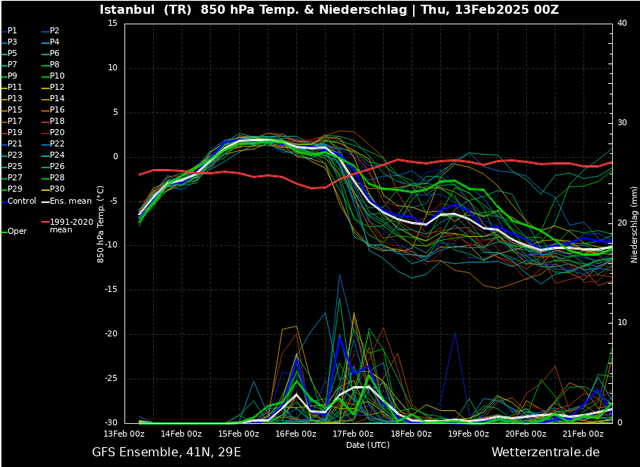Select the P20 legend label
Viewport: 640px width, 467px height.
coord(53,132)
